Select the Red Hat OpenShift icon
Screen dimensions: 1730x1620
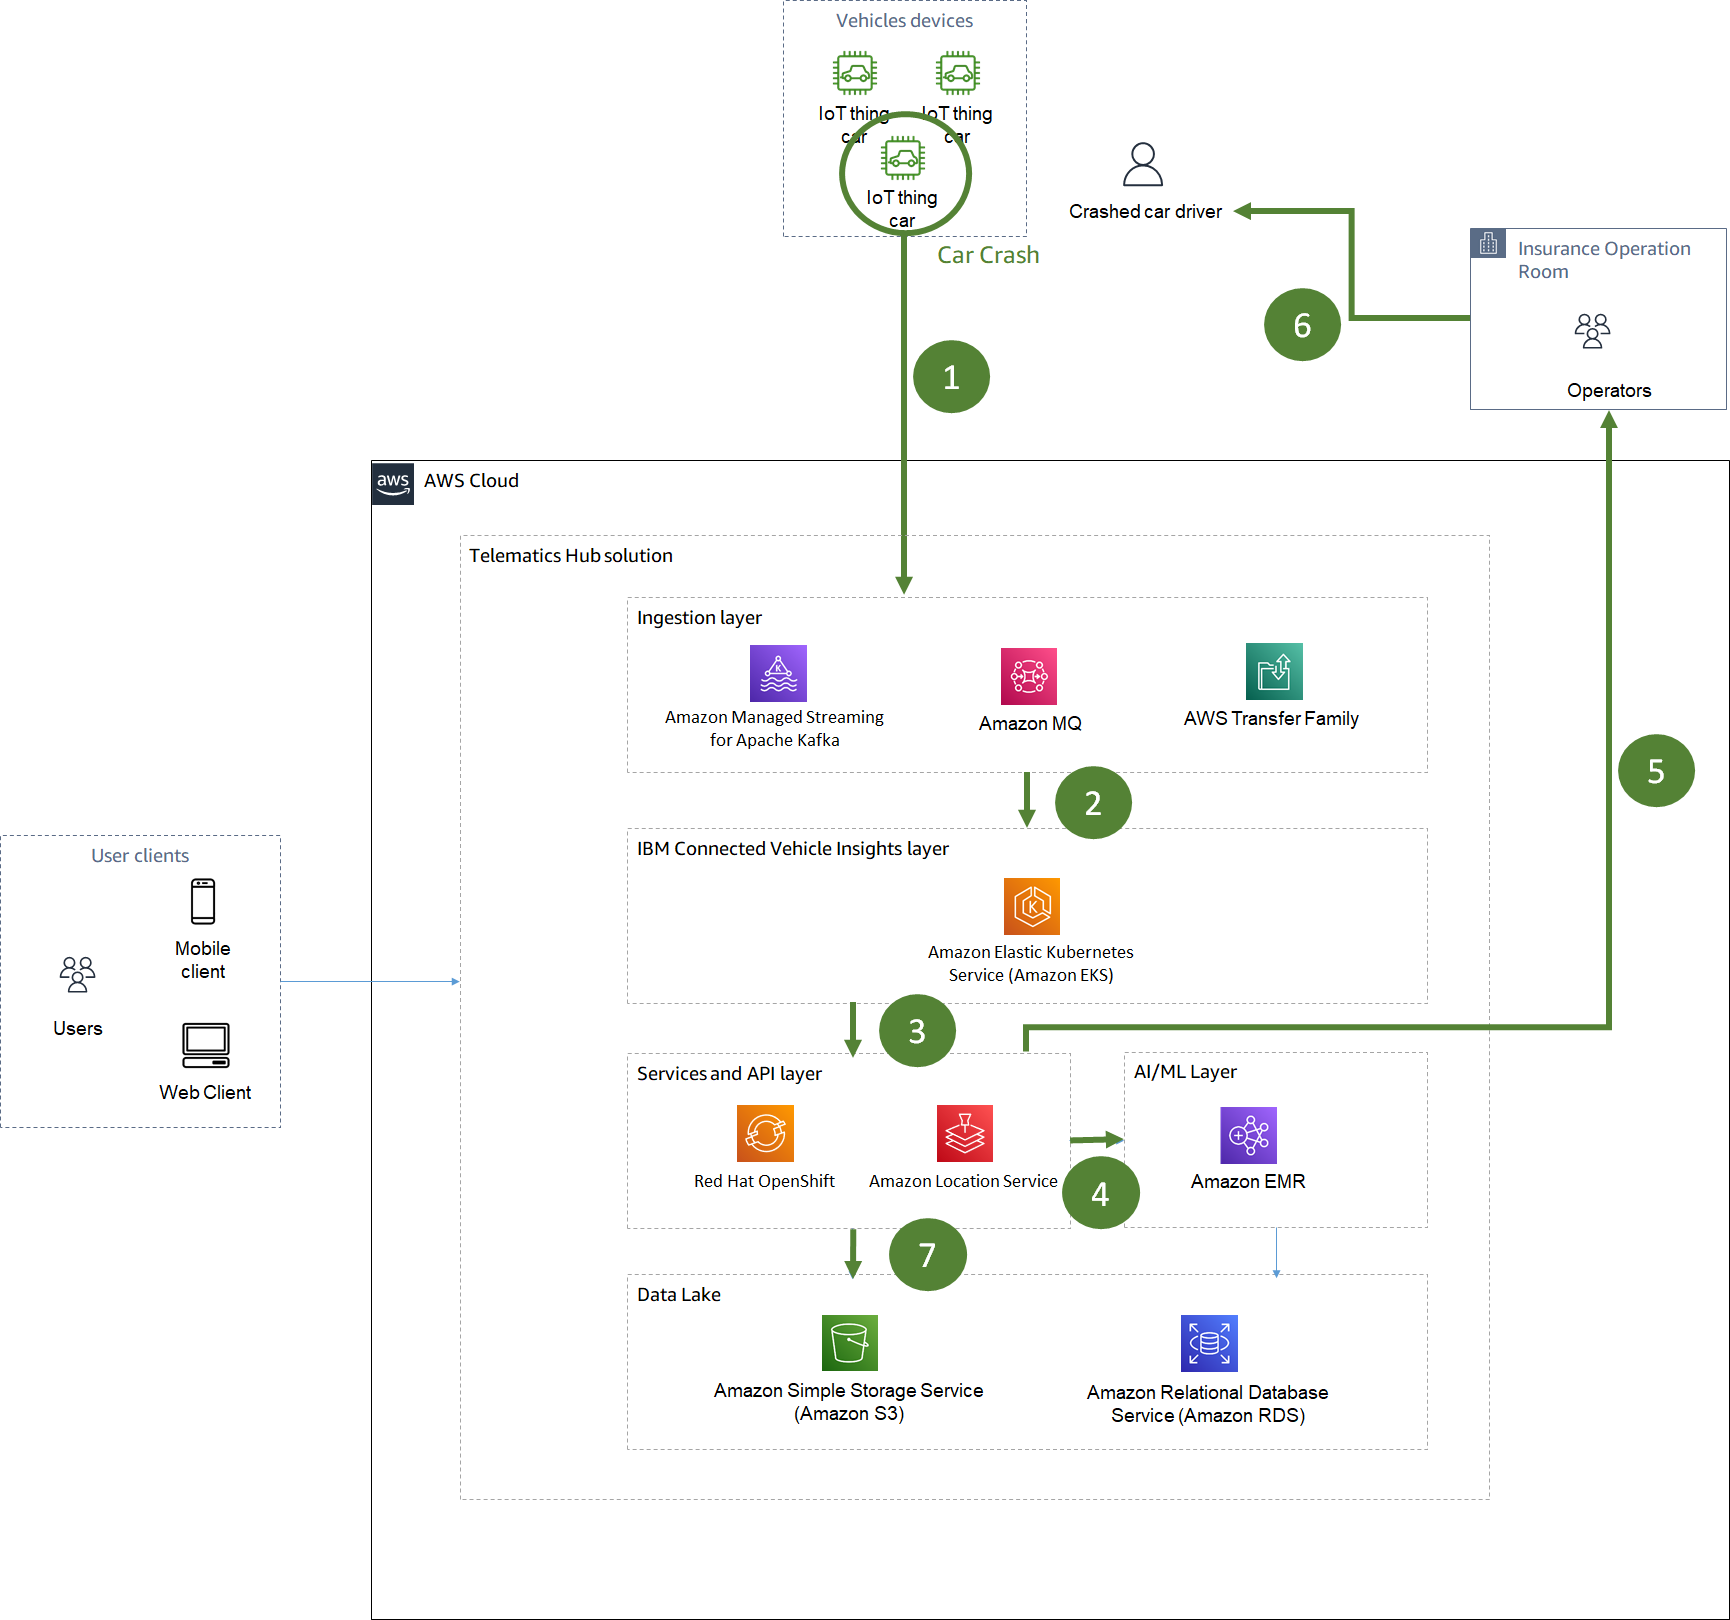click(x=765, y=1133)
